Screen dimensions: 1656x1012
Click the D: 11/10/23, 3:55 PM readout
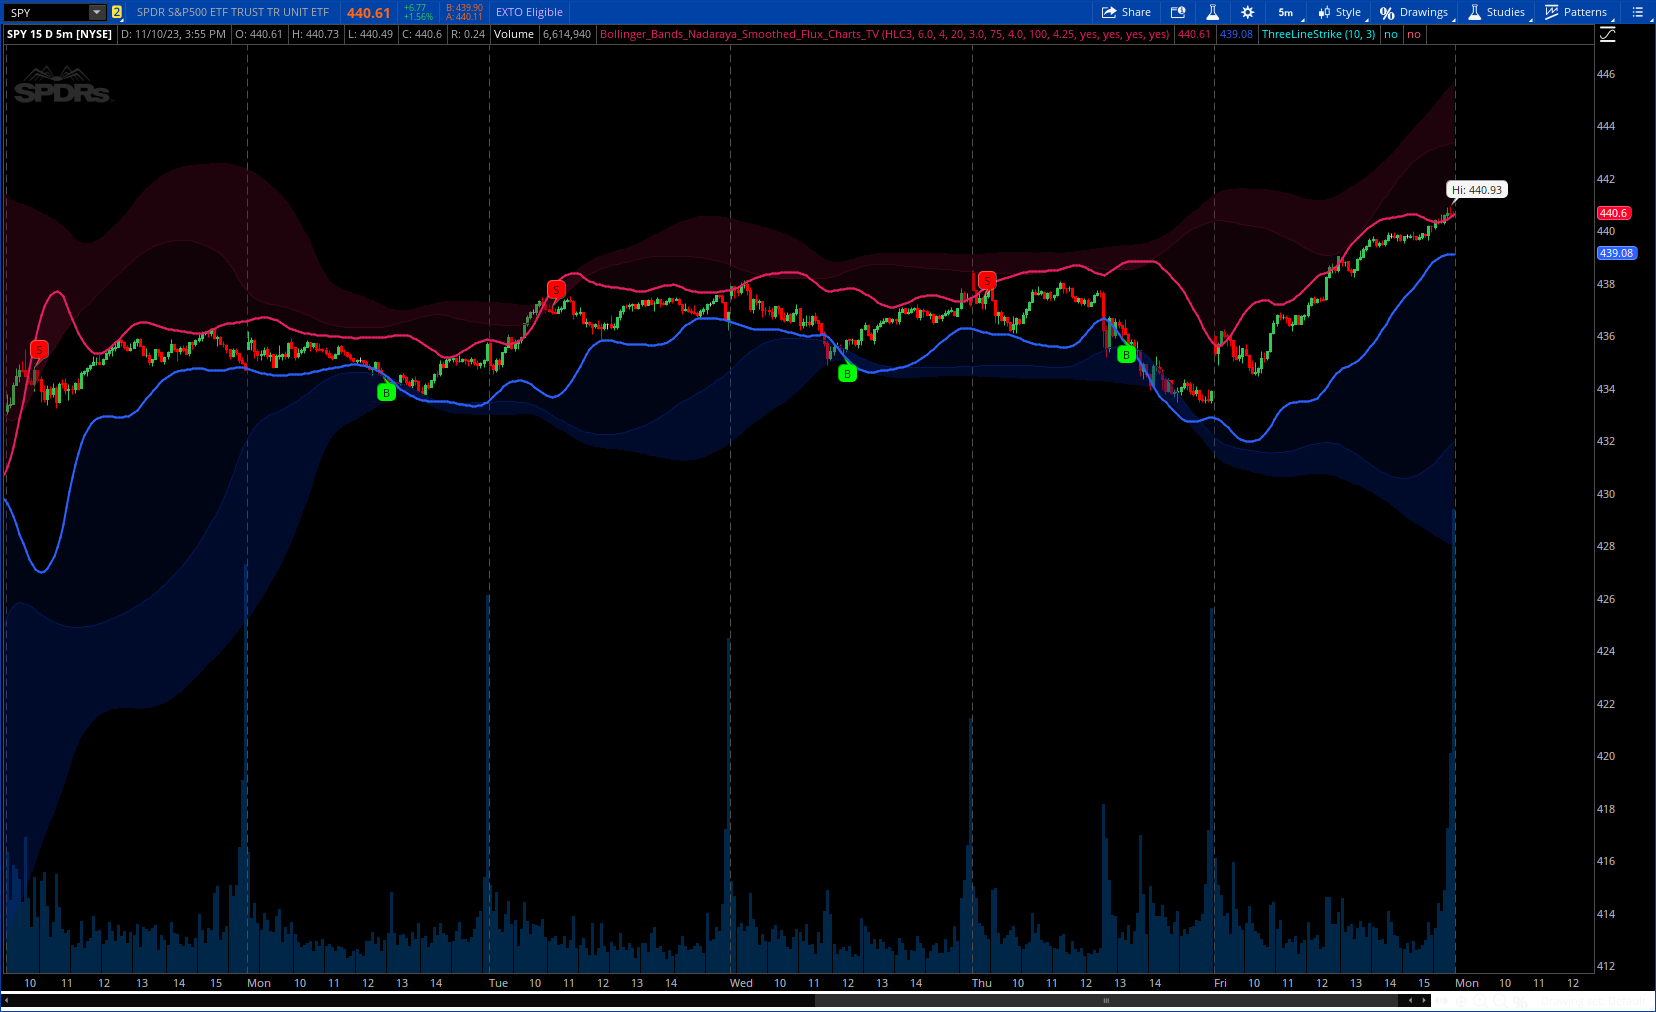point(173,34)
